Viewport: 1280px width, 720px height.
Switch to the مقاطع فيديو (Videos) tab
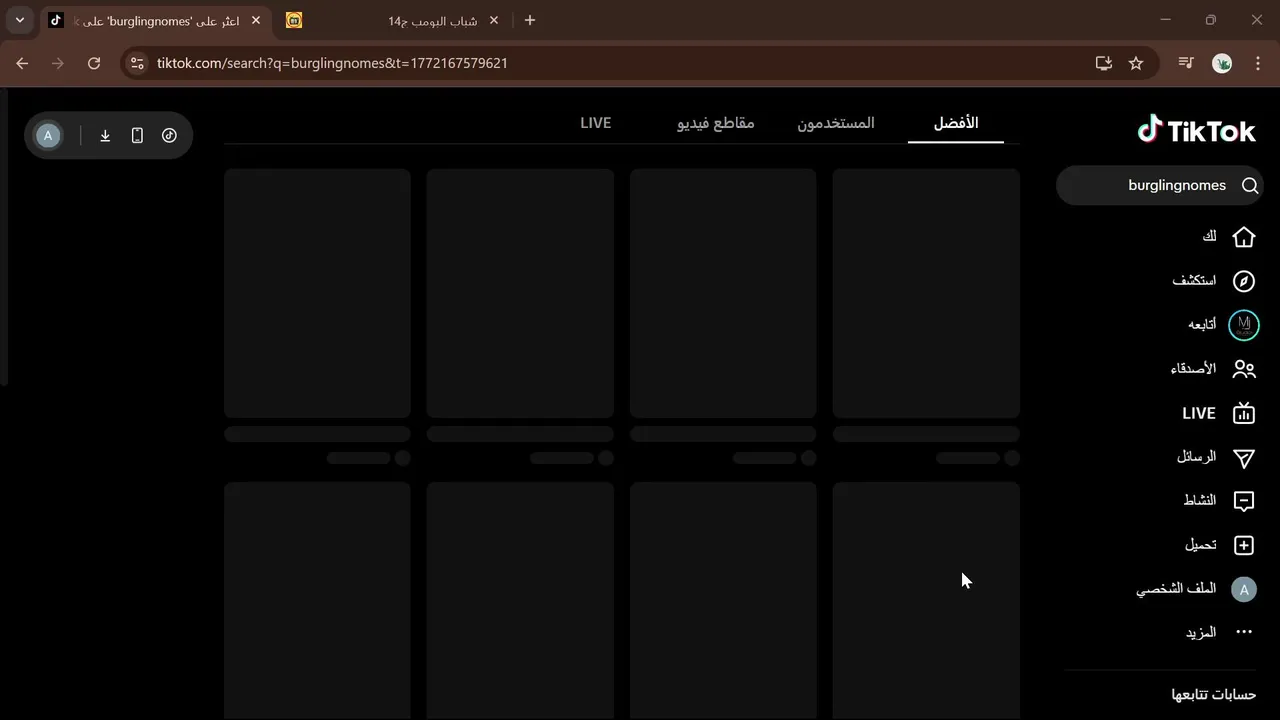click(x=716, y=123)
